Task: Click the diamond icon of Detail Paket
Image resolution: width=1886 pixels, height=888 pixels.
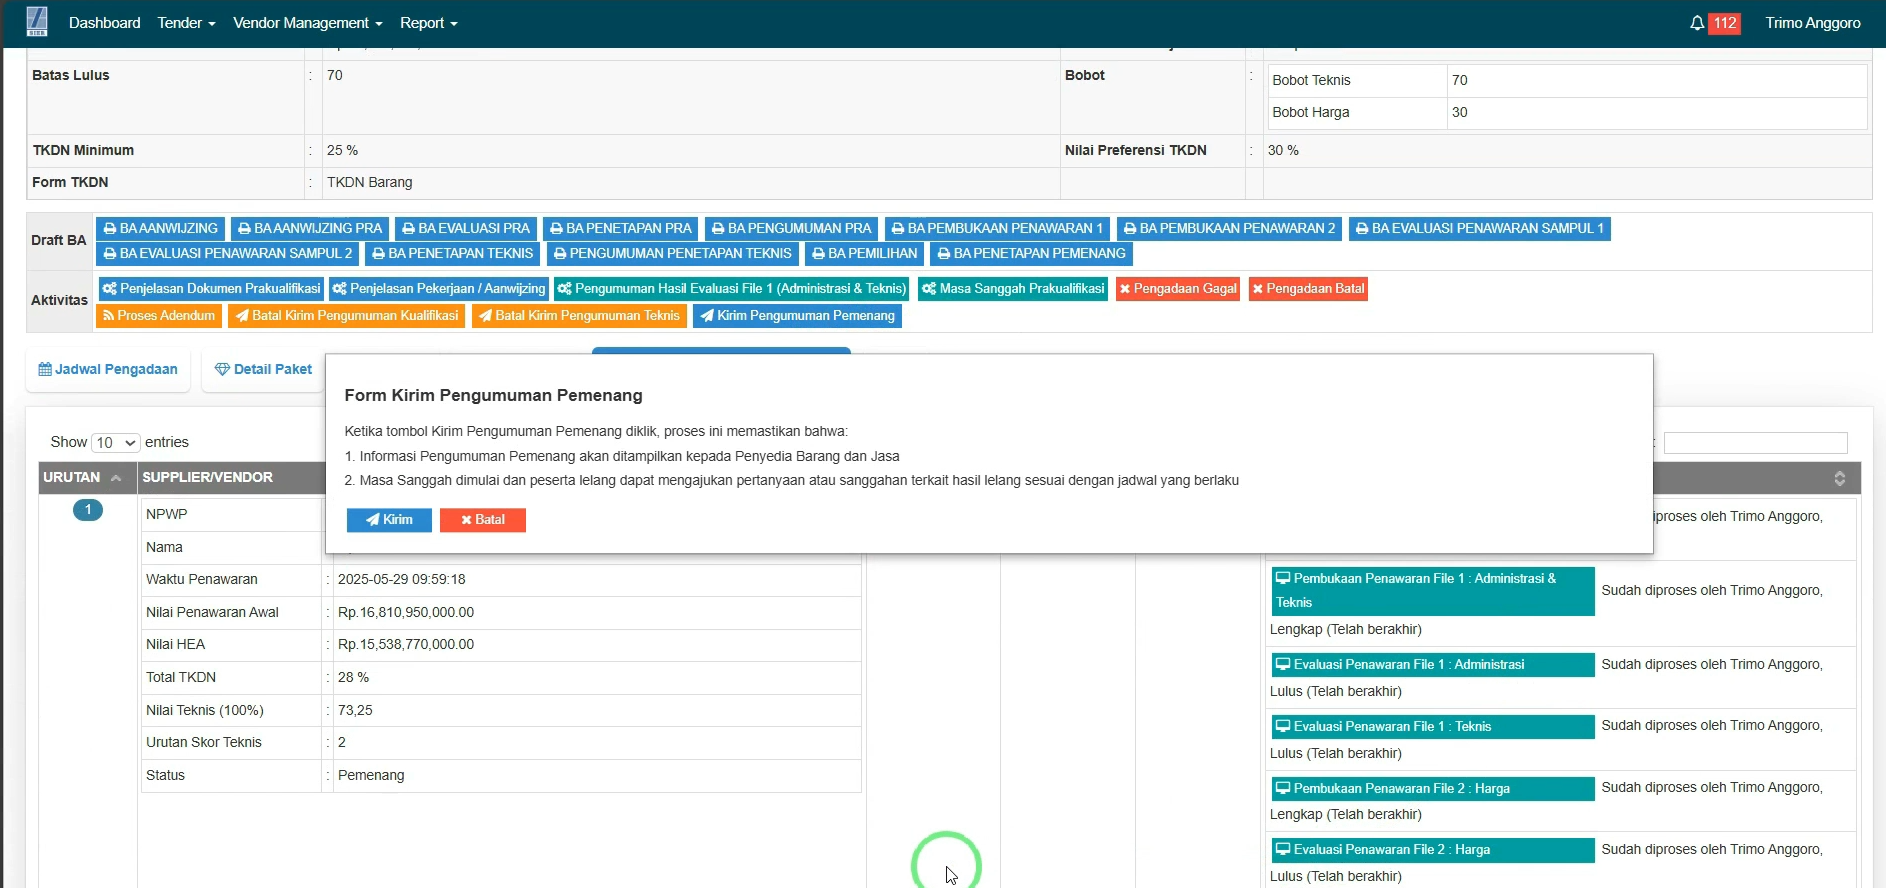Action: pos(222,370)
